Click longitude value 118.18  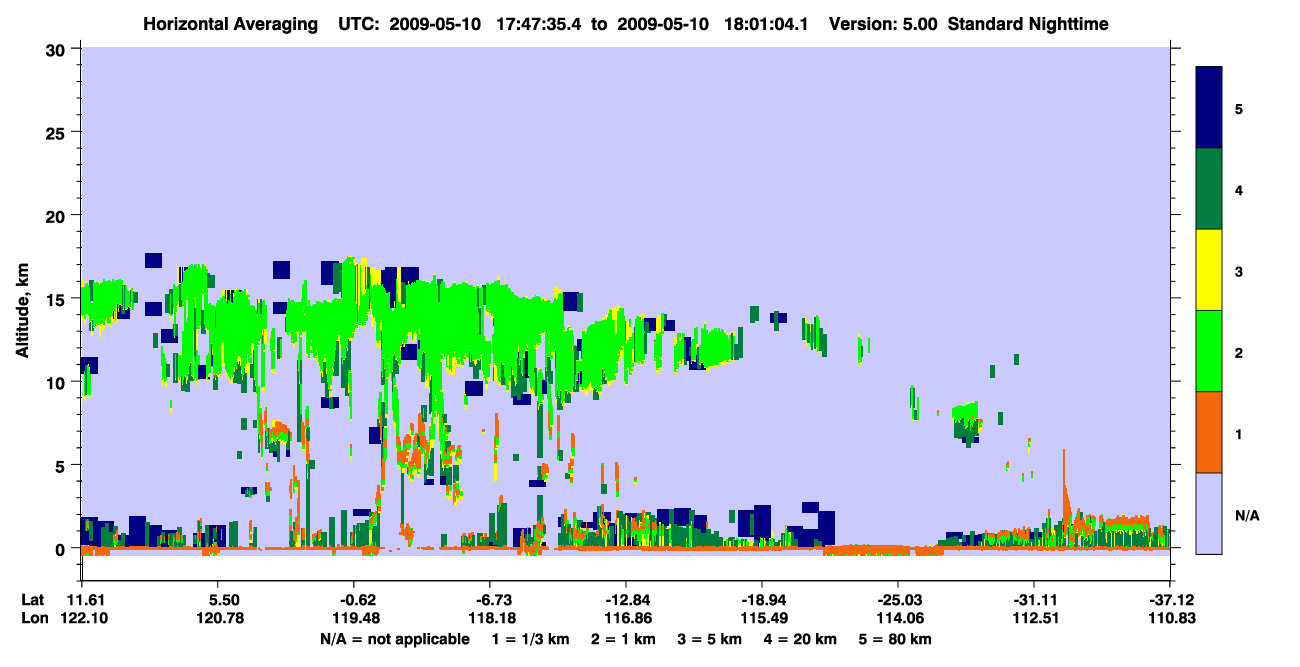(490, 618)
